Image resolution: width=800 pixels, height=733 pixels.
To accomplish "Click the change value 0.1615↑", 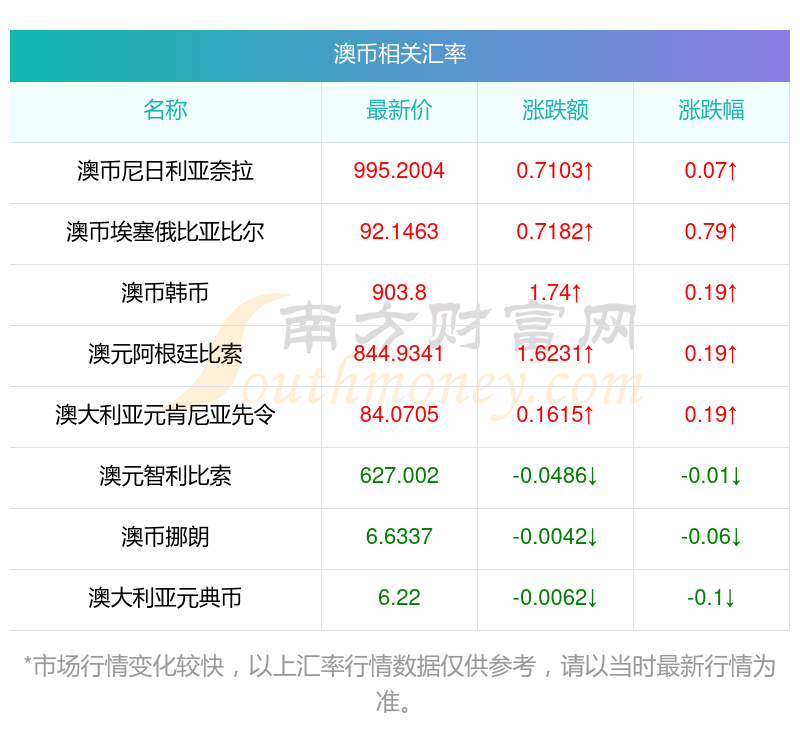I will point(555,415).
